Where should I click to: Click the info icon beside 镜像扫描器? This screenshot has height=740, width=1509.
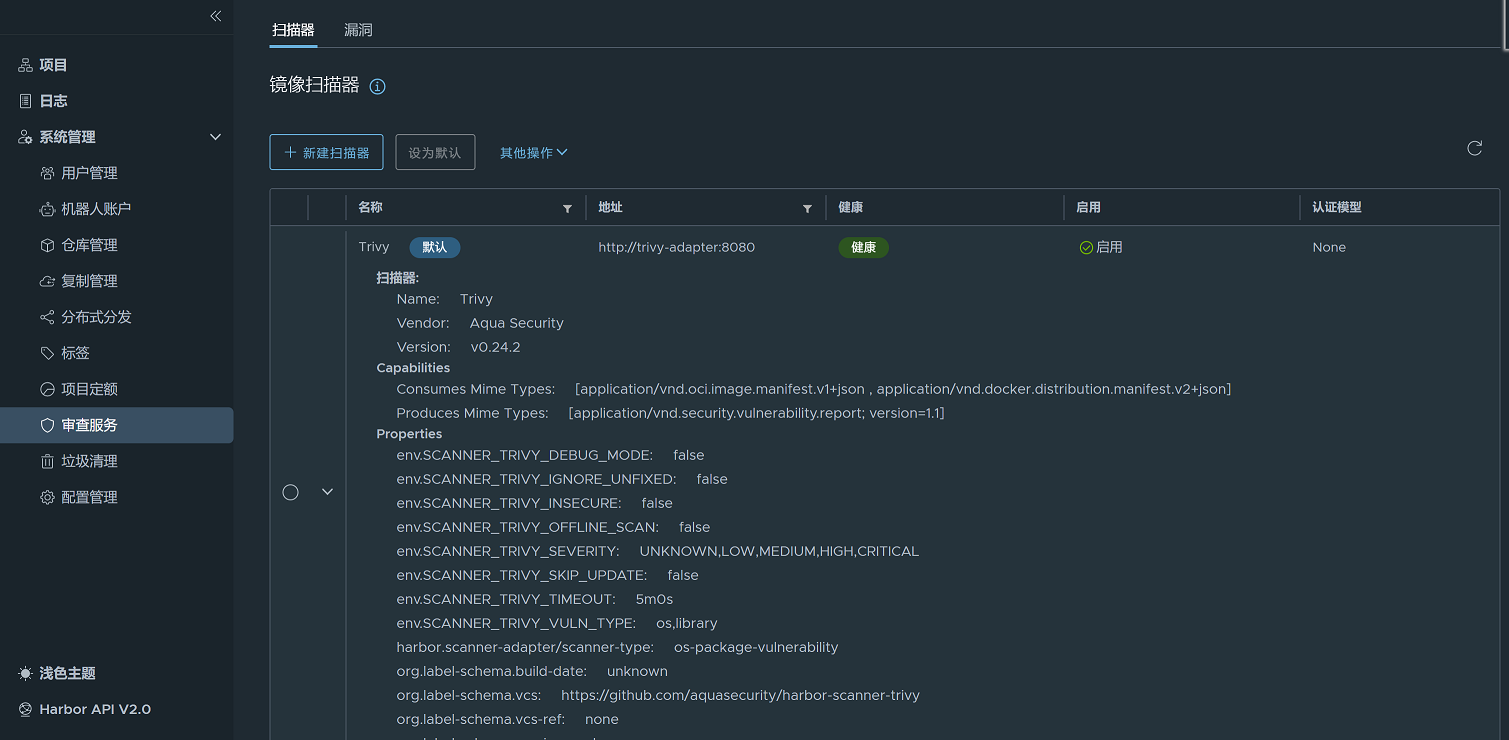pyautogui.click(x=377, y=87)
